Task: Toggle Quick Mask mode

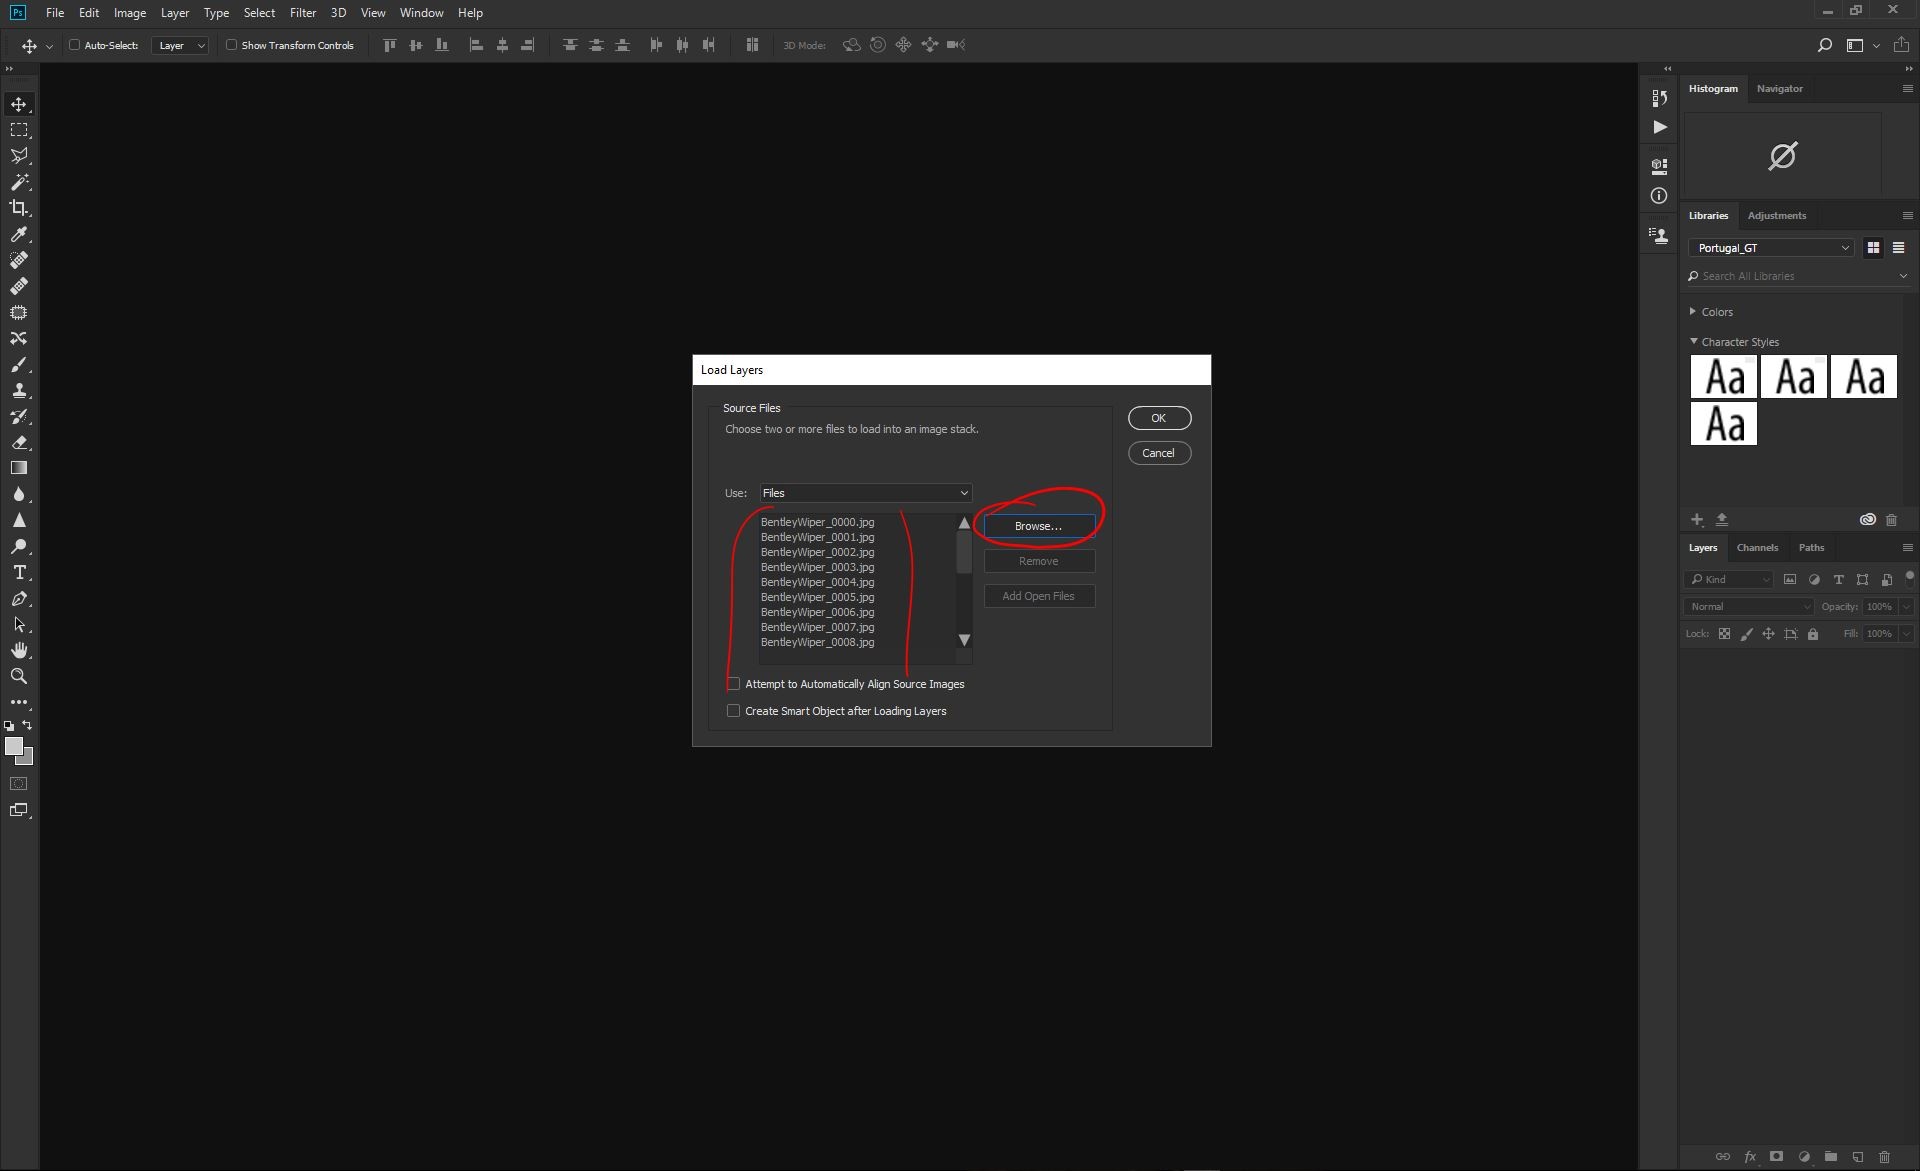Action: point(19,784)
